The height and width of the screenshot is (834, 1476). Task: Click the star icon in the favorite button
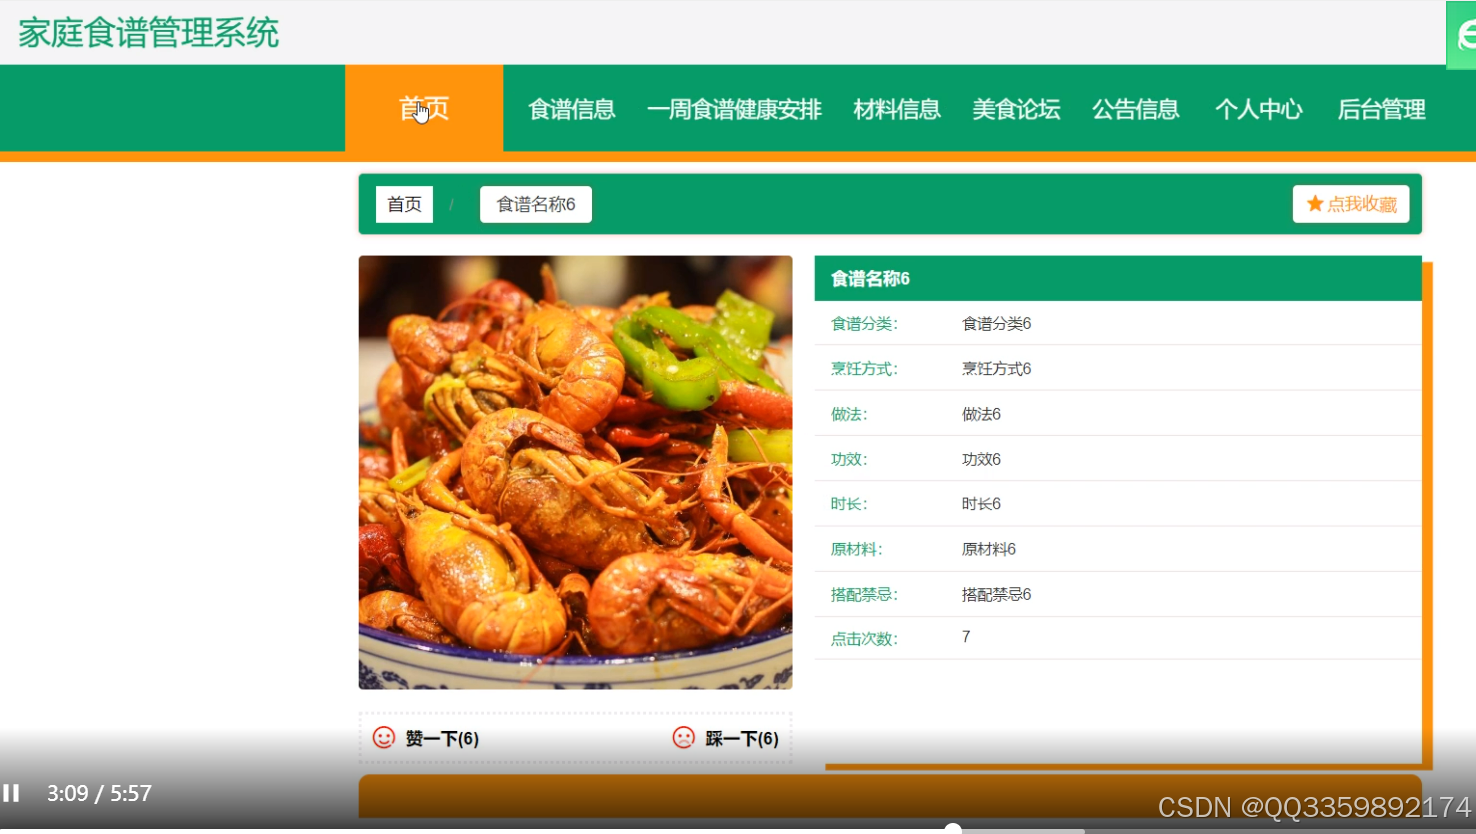1315,204
